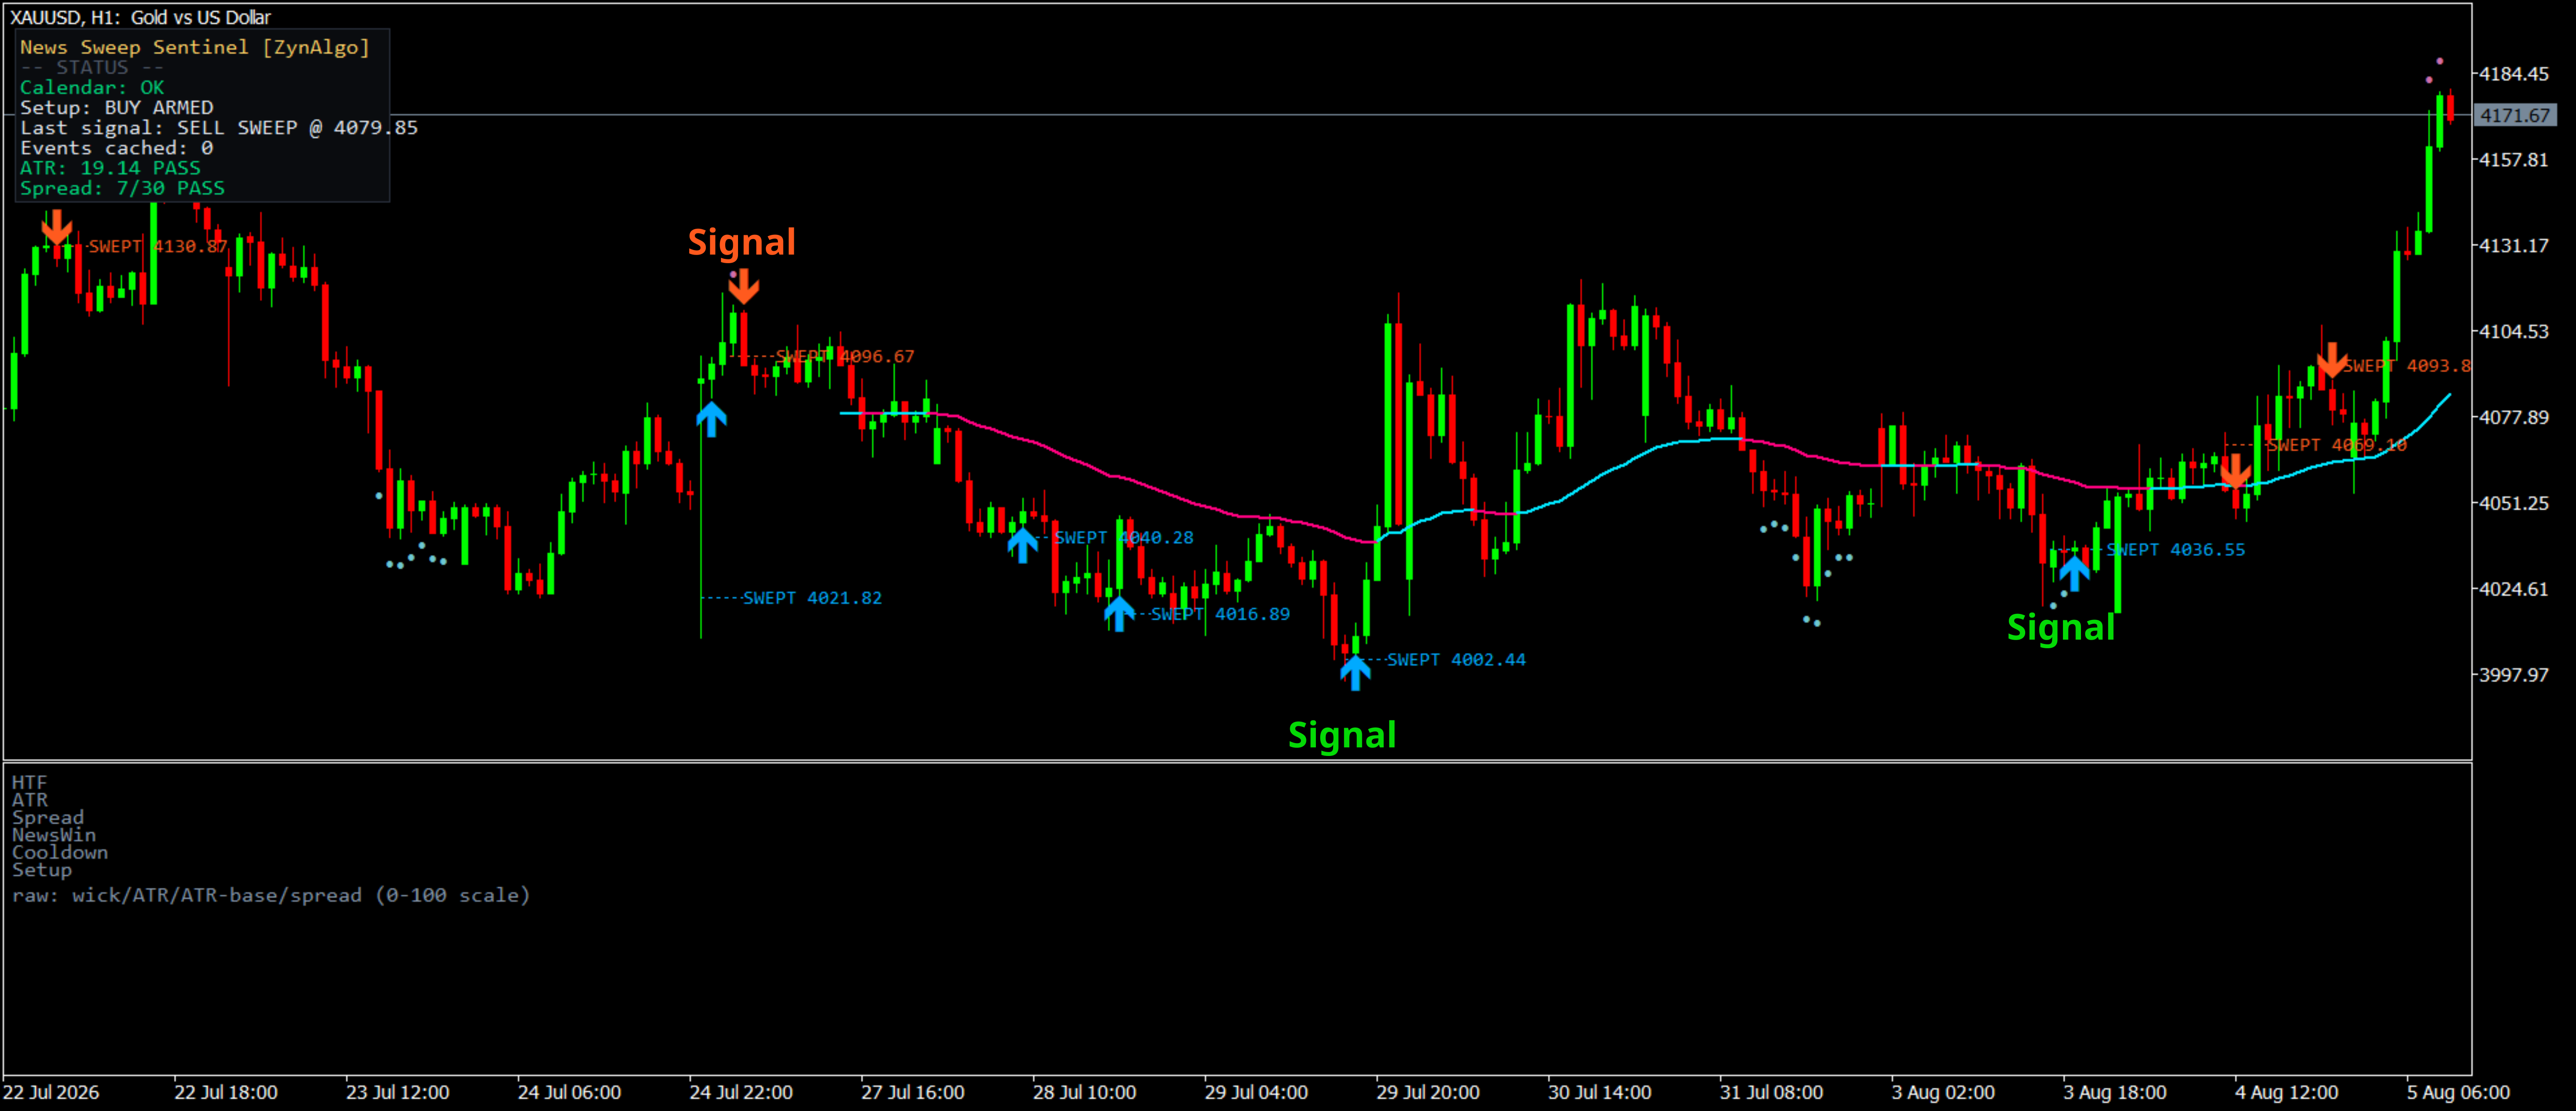Click the Last signal: SELL SWEEP line
Viewport: 2576px width, 1111px height.
pyautogui.click(x=219, y=127)
